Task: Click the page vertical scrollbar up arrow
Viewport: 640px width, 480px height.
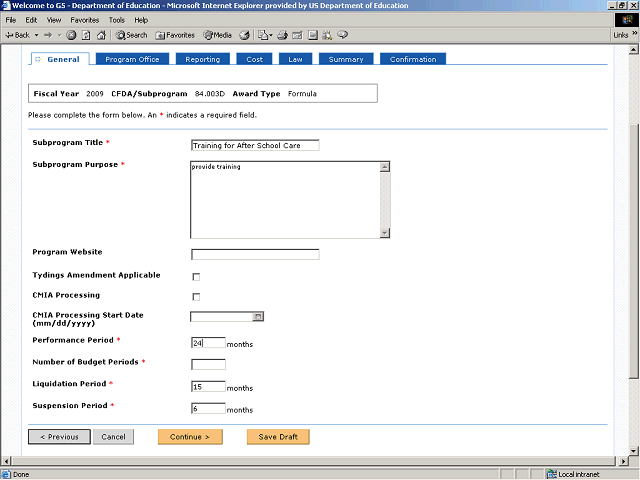Action: [x=633, y=50]
